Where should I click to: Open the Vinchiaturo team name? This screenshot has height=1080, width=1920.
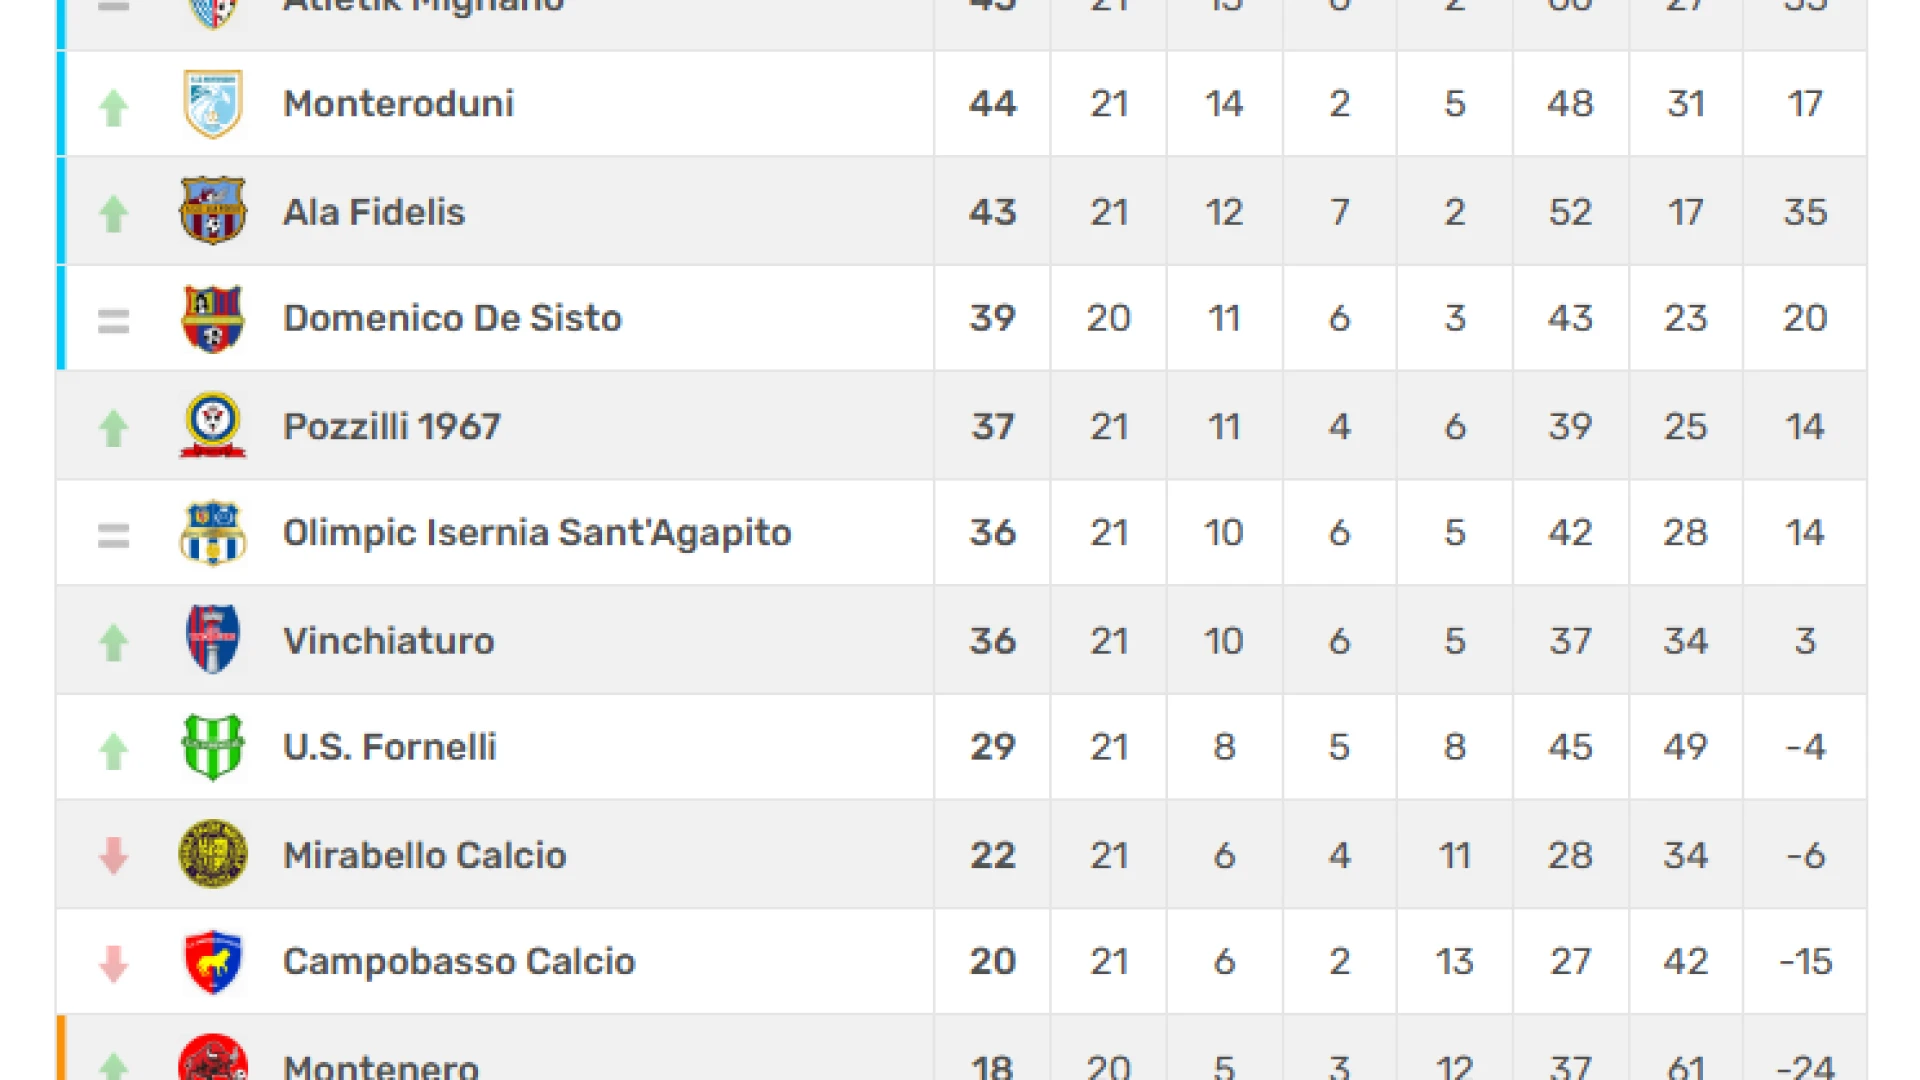pyautogui.click(x=389, y=641)
